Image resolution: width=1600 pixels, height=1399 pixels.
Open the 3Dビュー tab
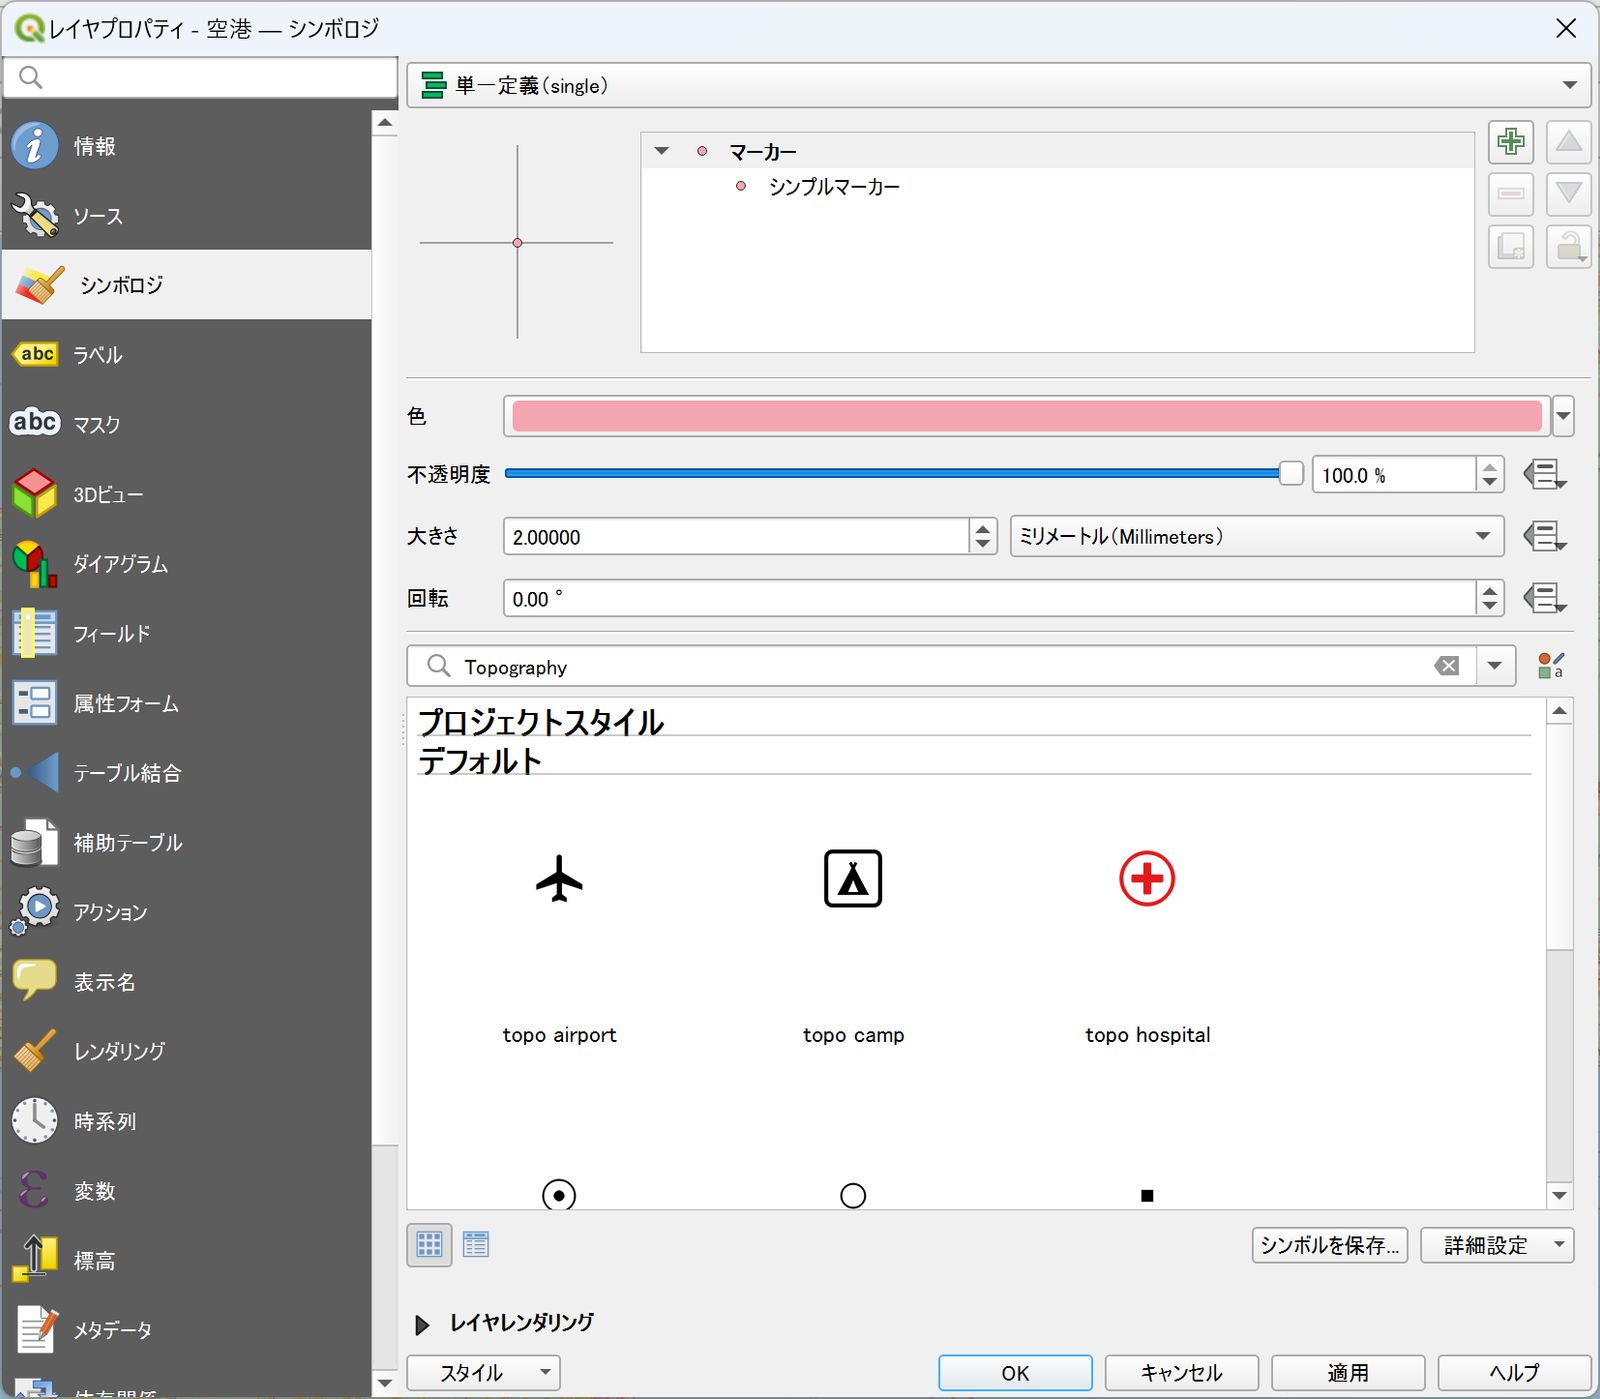186,494
